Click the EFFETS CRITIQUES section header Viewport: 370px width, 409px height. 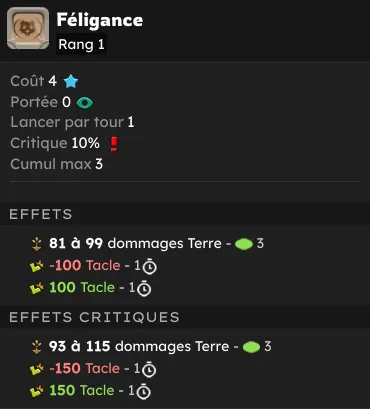[x=94, y=317]
